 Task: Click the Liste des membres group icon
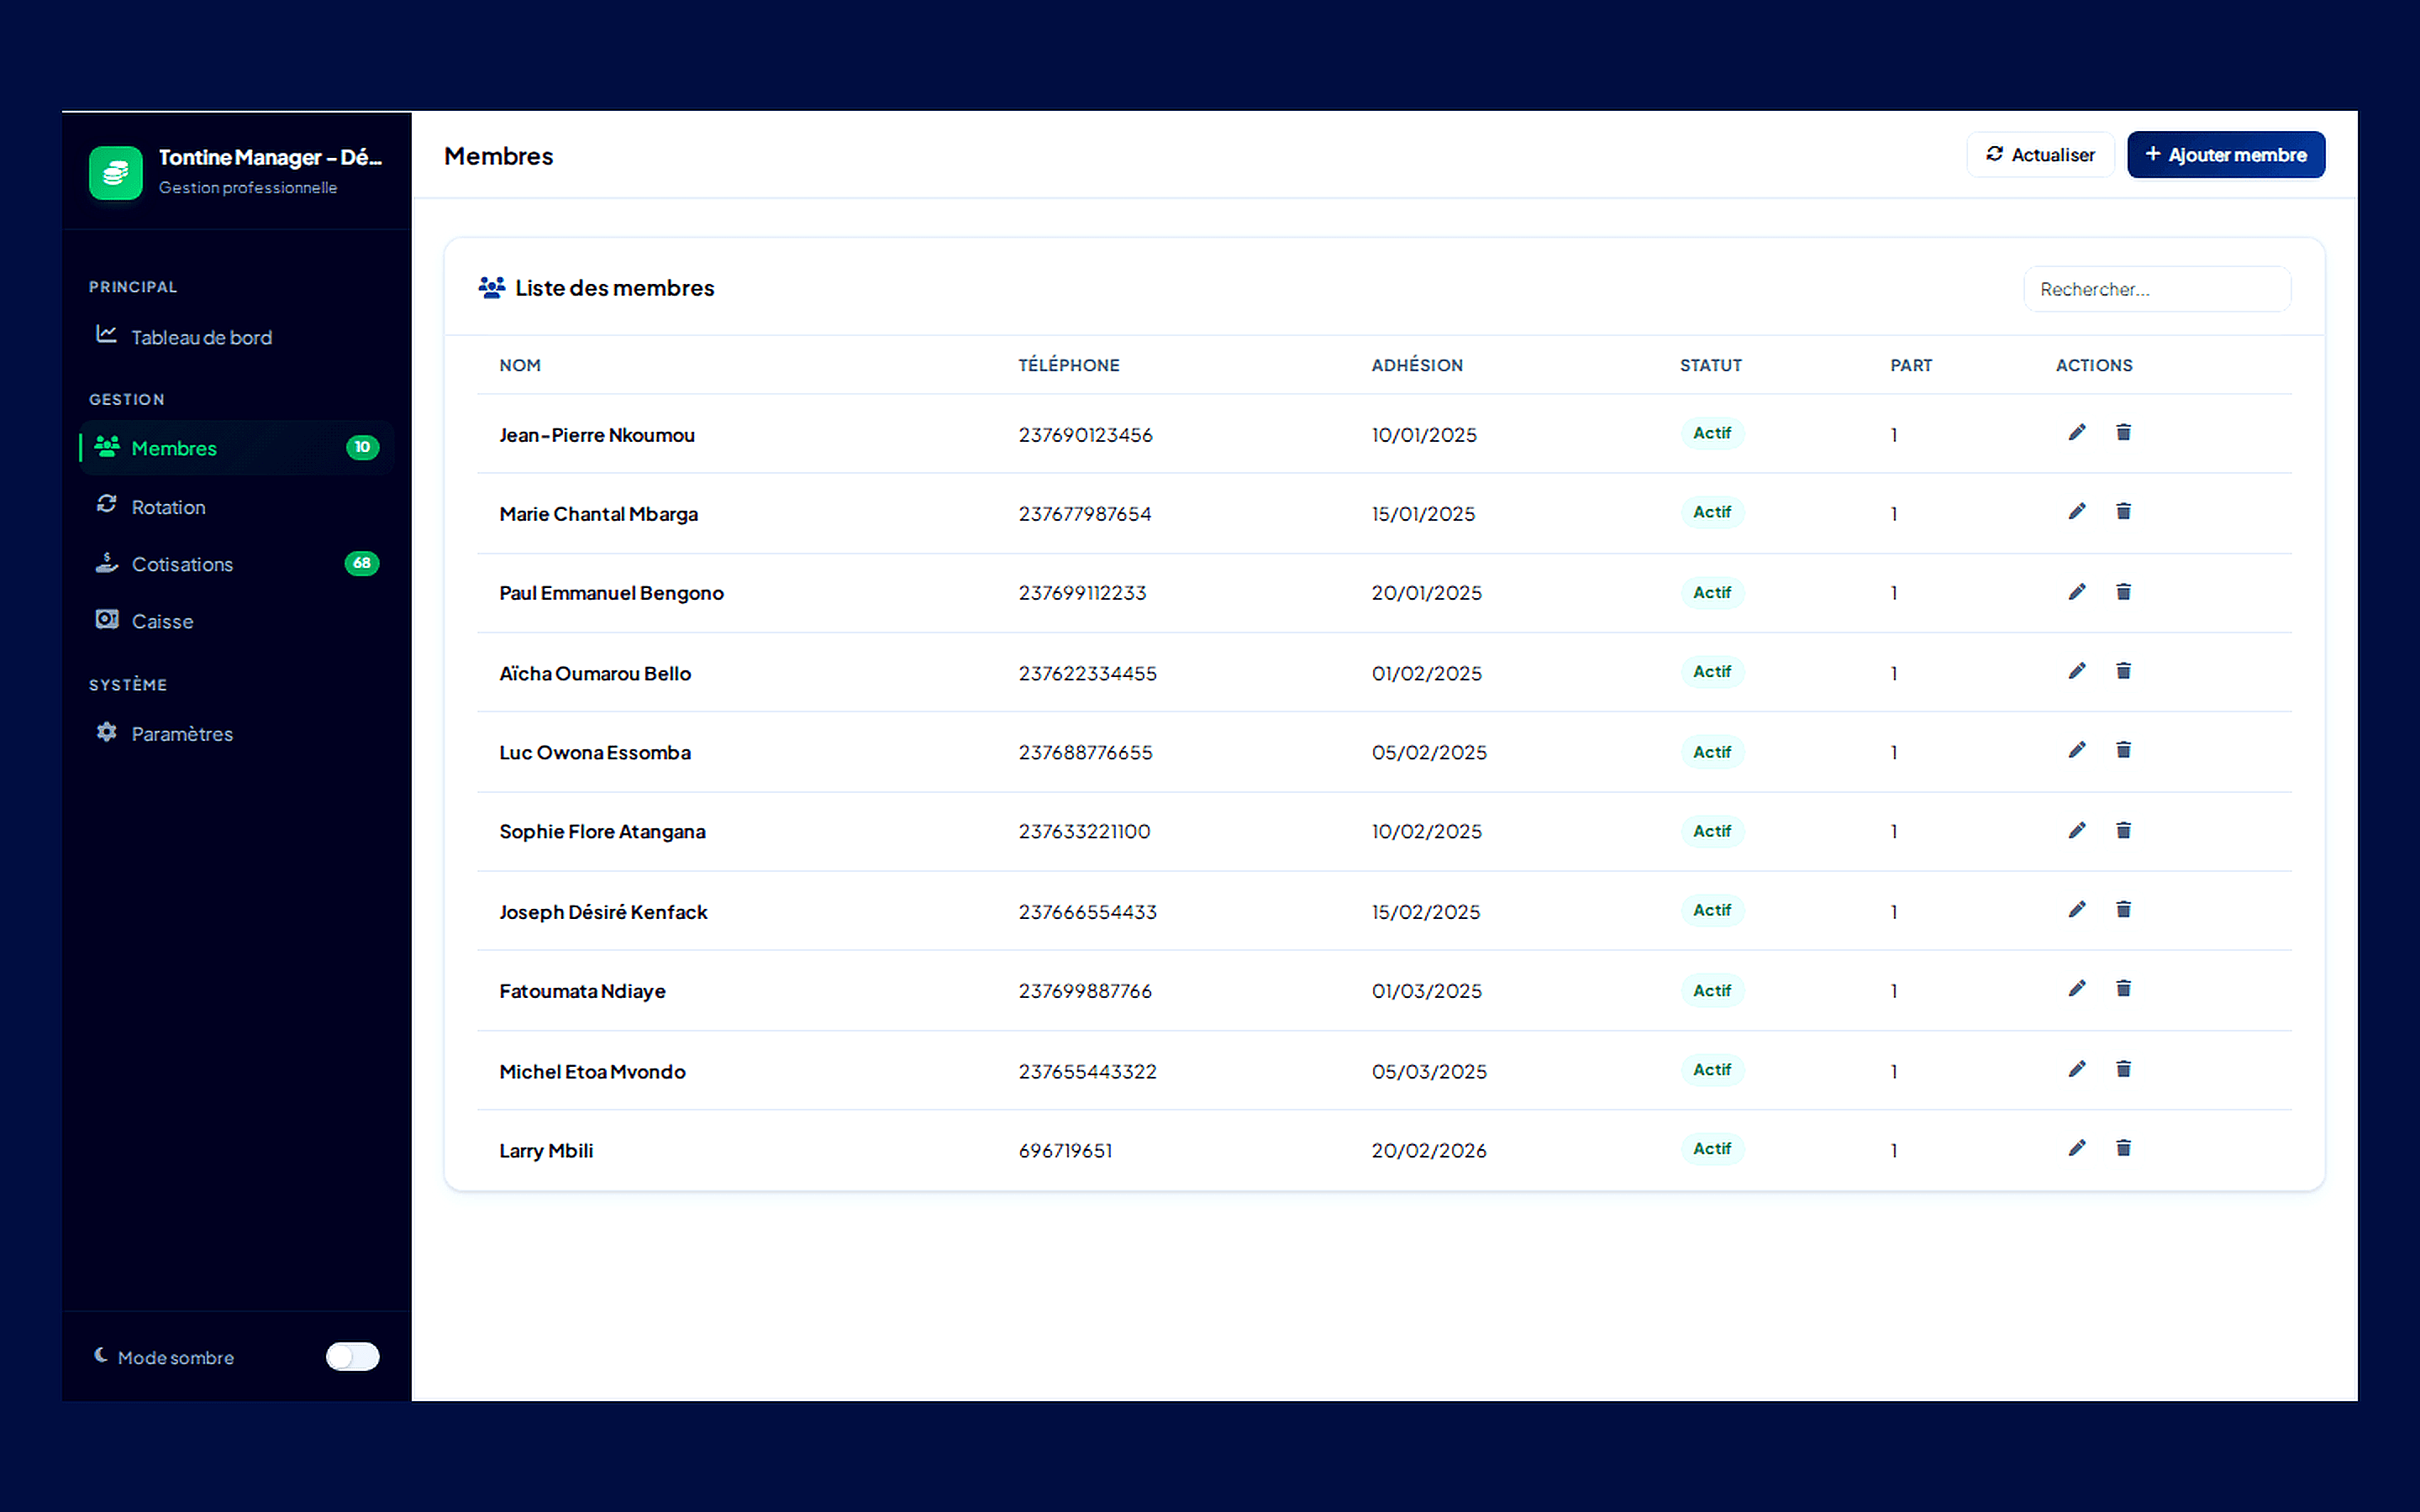[x=491, y=287]
